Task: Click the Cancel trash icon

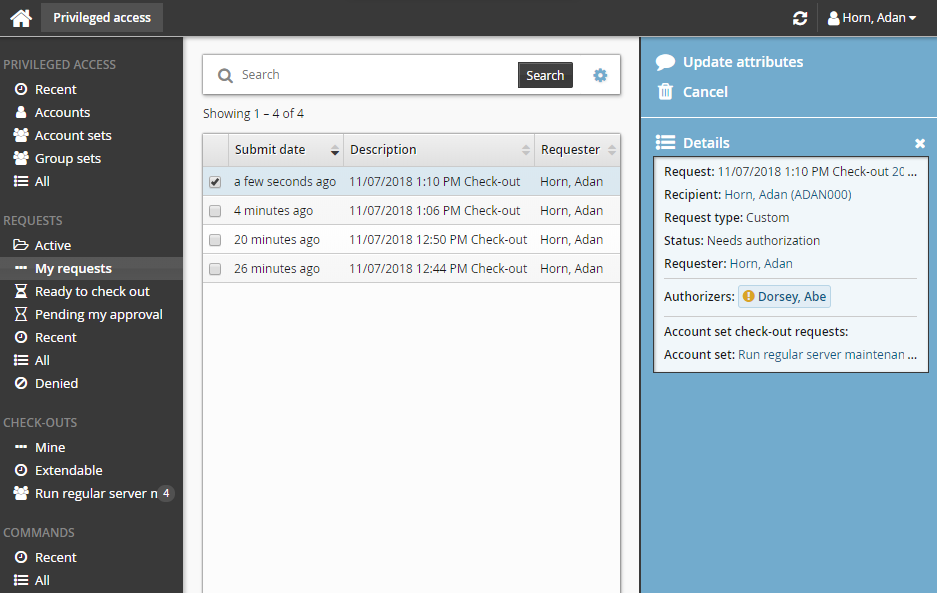Action: 665,92
